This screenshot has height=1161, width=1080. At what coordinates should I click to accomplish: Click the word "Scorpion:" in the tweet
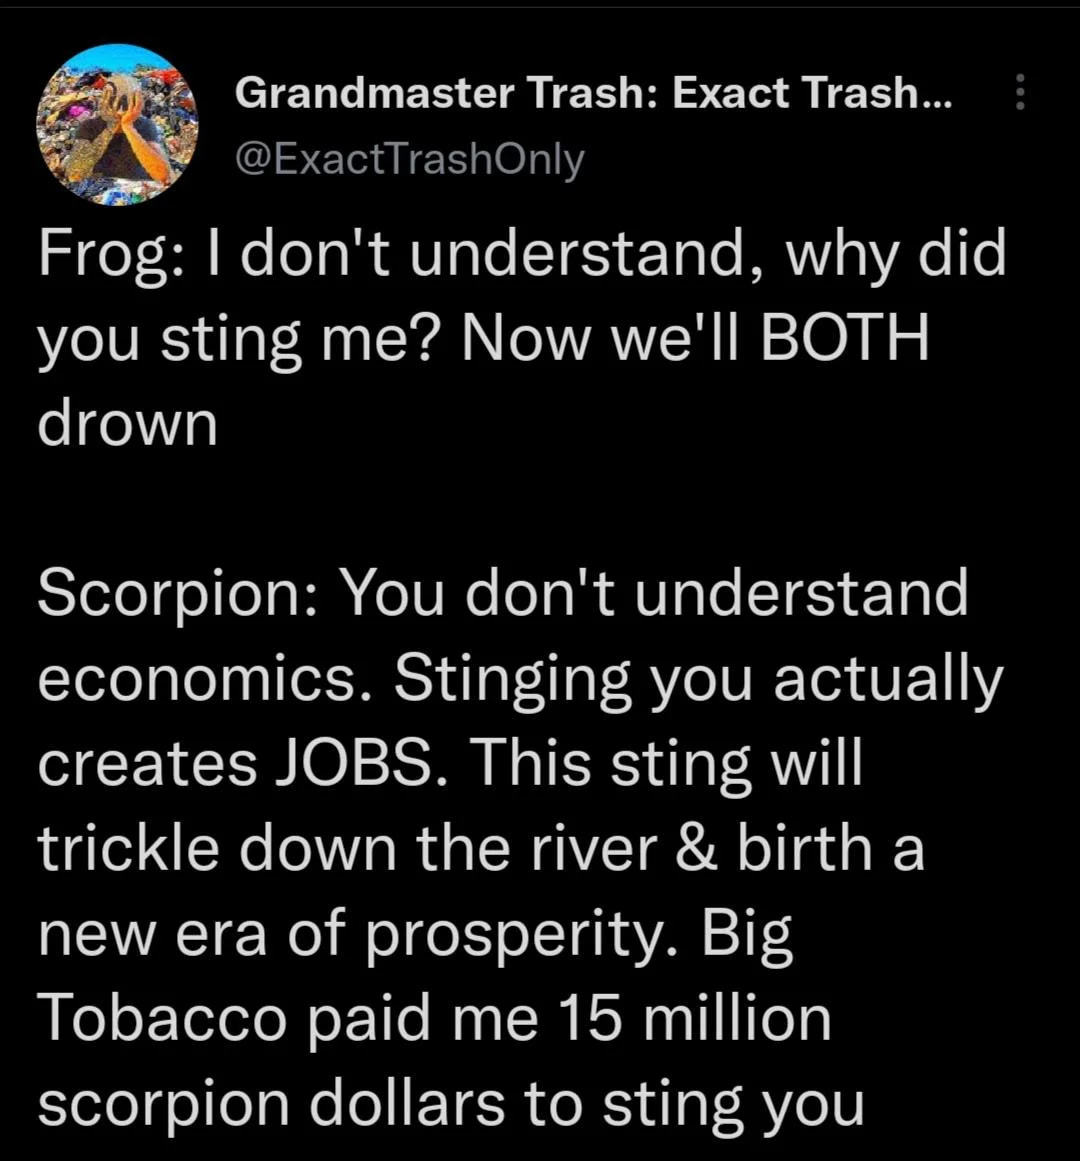176,594
